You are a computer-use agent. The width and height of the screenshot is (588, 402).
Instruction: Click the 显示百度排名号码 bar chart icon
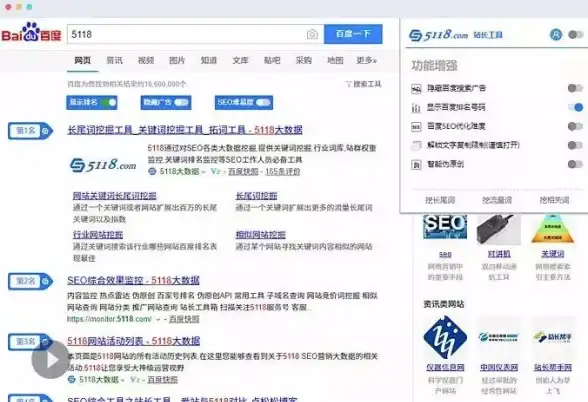pos(416,108)
